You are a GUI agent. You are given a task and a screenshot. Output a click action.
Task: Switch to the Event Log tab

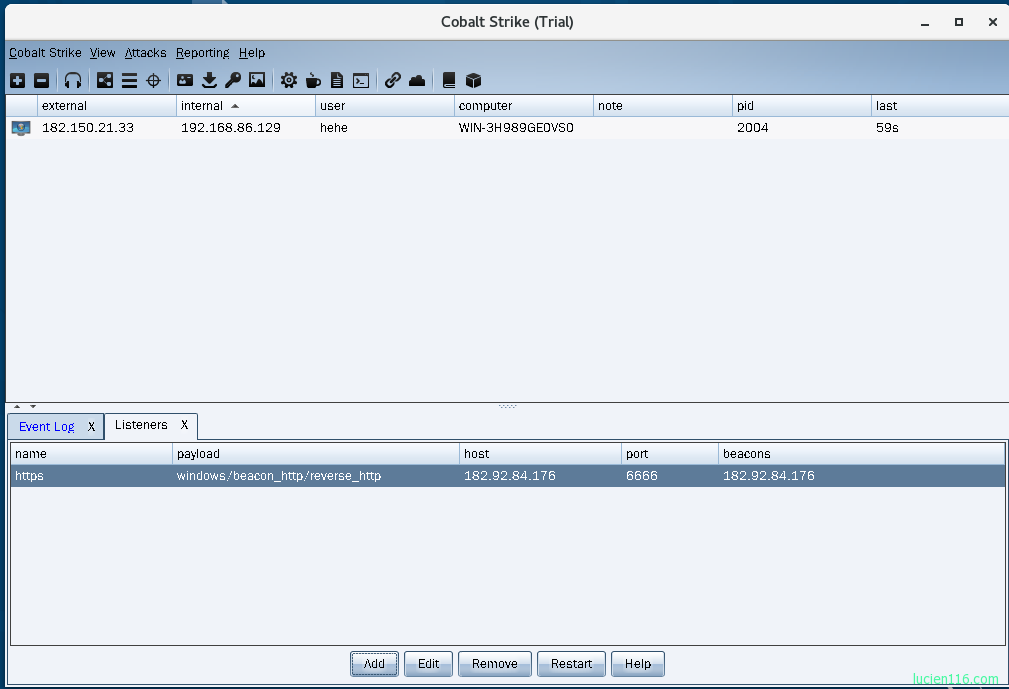click(x=46, y=427)
